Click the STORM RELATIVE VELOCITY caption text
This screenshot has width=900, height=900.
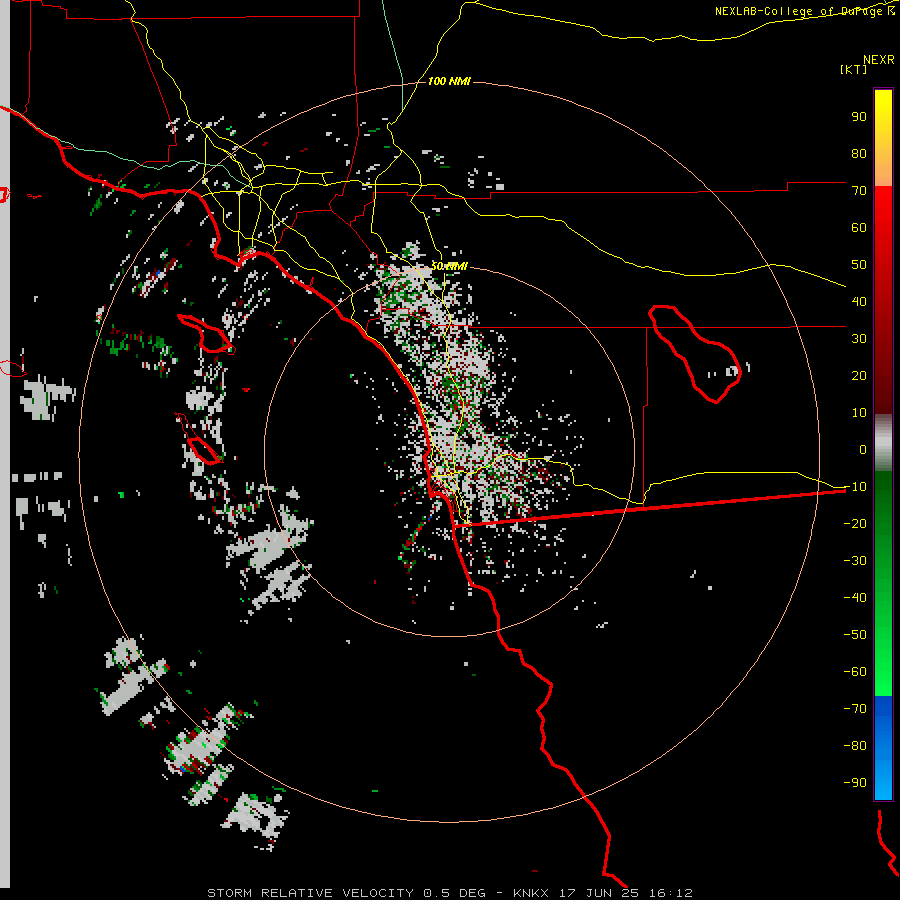tap(311, 893)
